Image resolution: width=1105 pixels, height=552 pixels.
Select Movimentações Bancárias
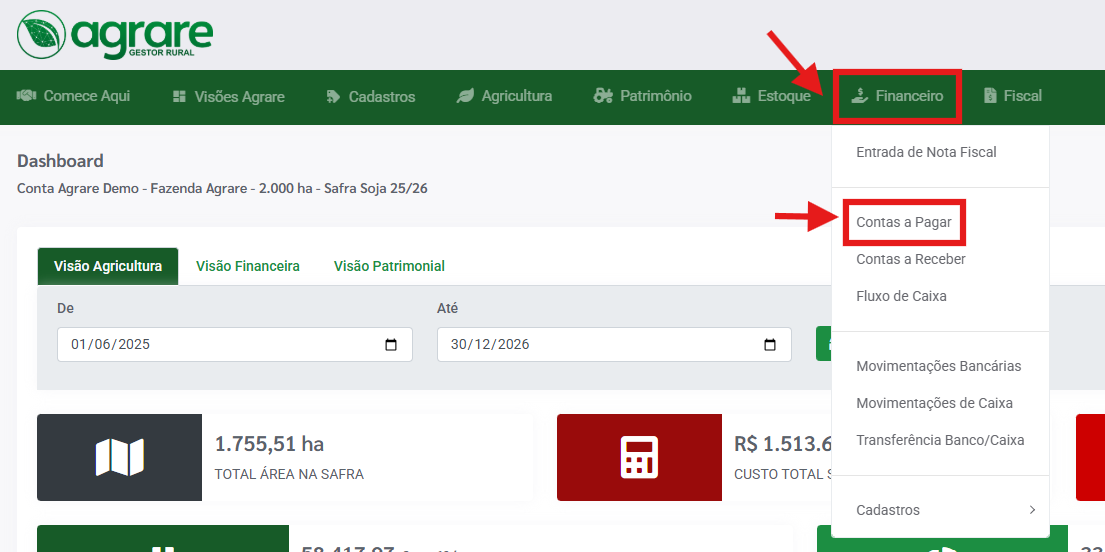tap(940, 367)
